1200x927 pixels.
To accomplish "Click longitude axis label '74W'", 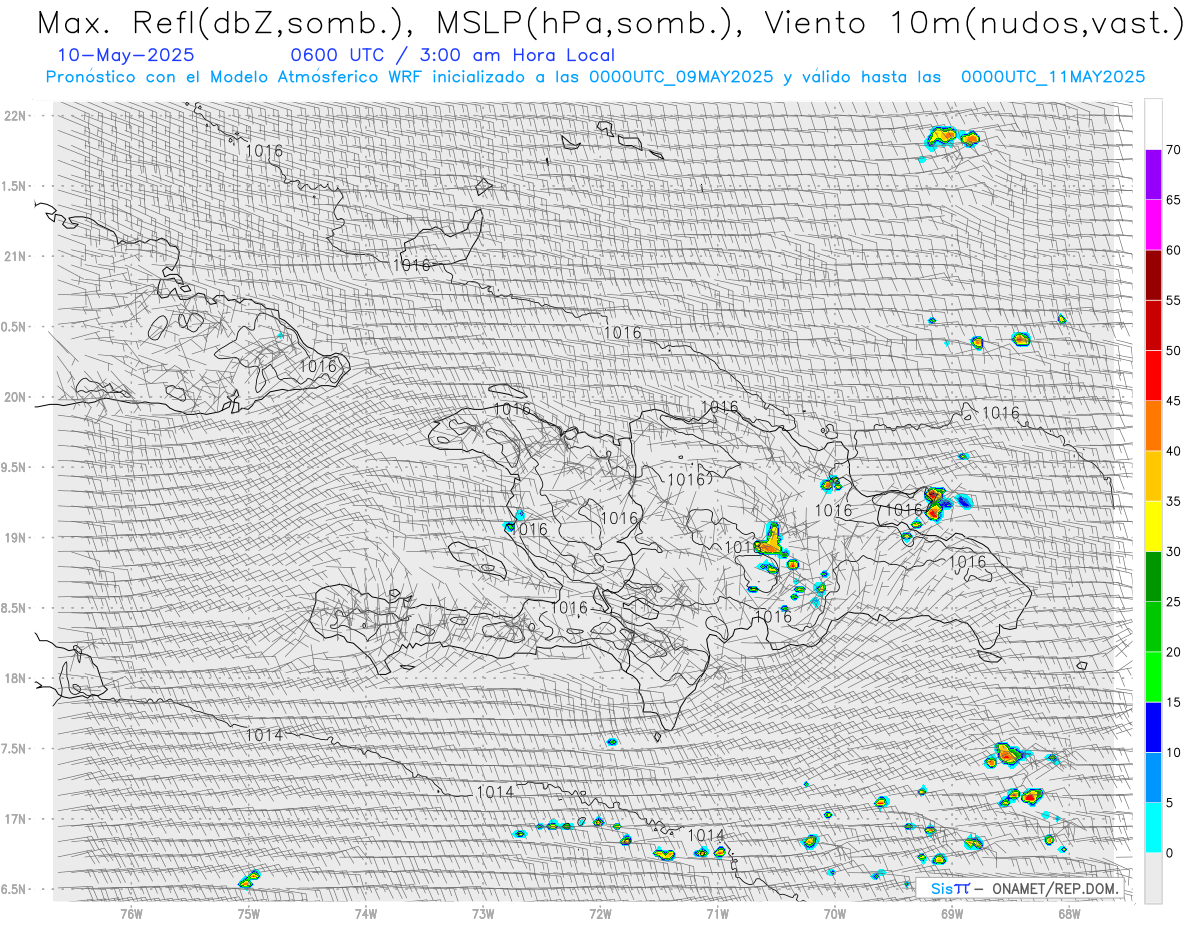I will point(366,913).
